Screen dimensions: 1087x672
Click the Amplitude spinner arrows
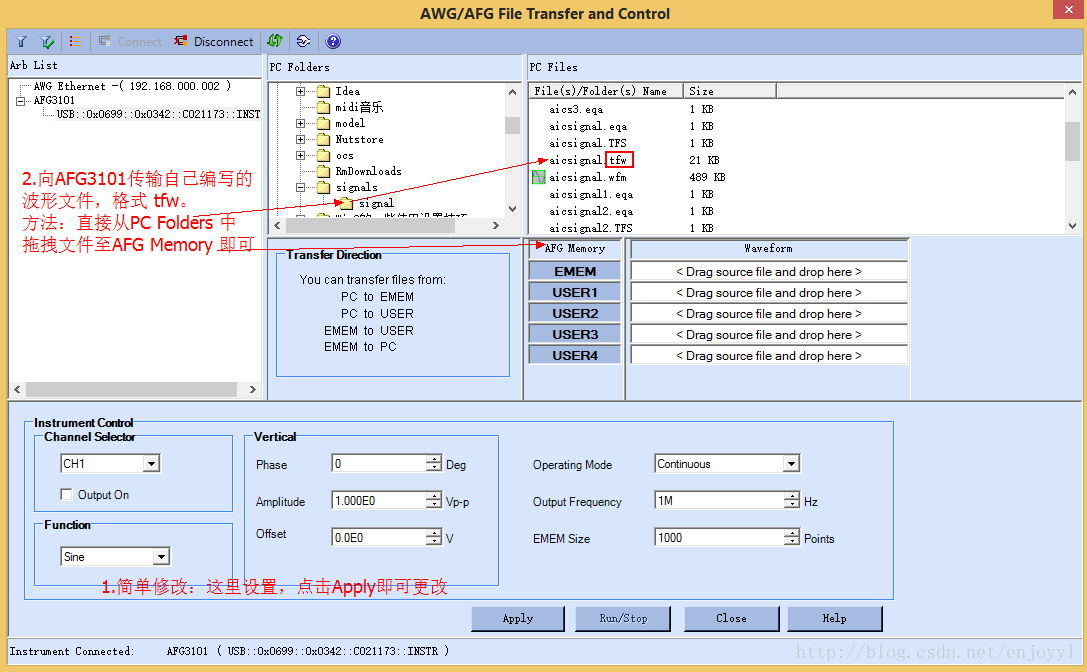coord(434,501)
